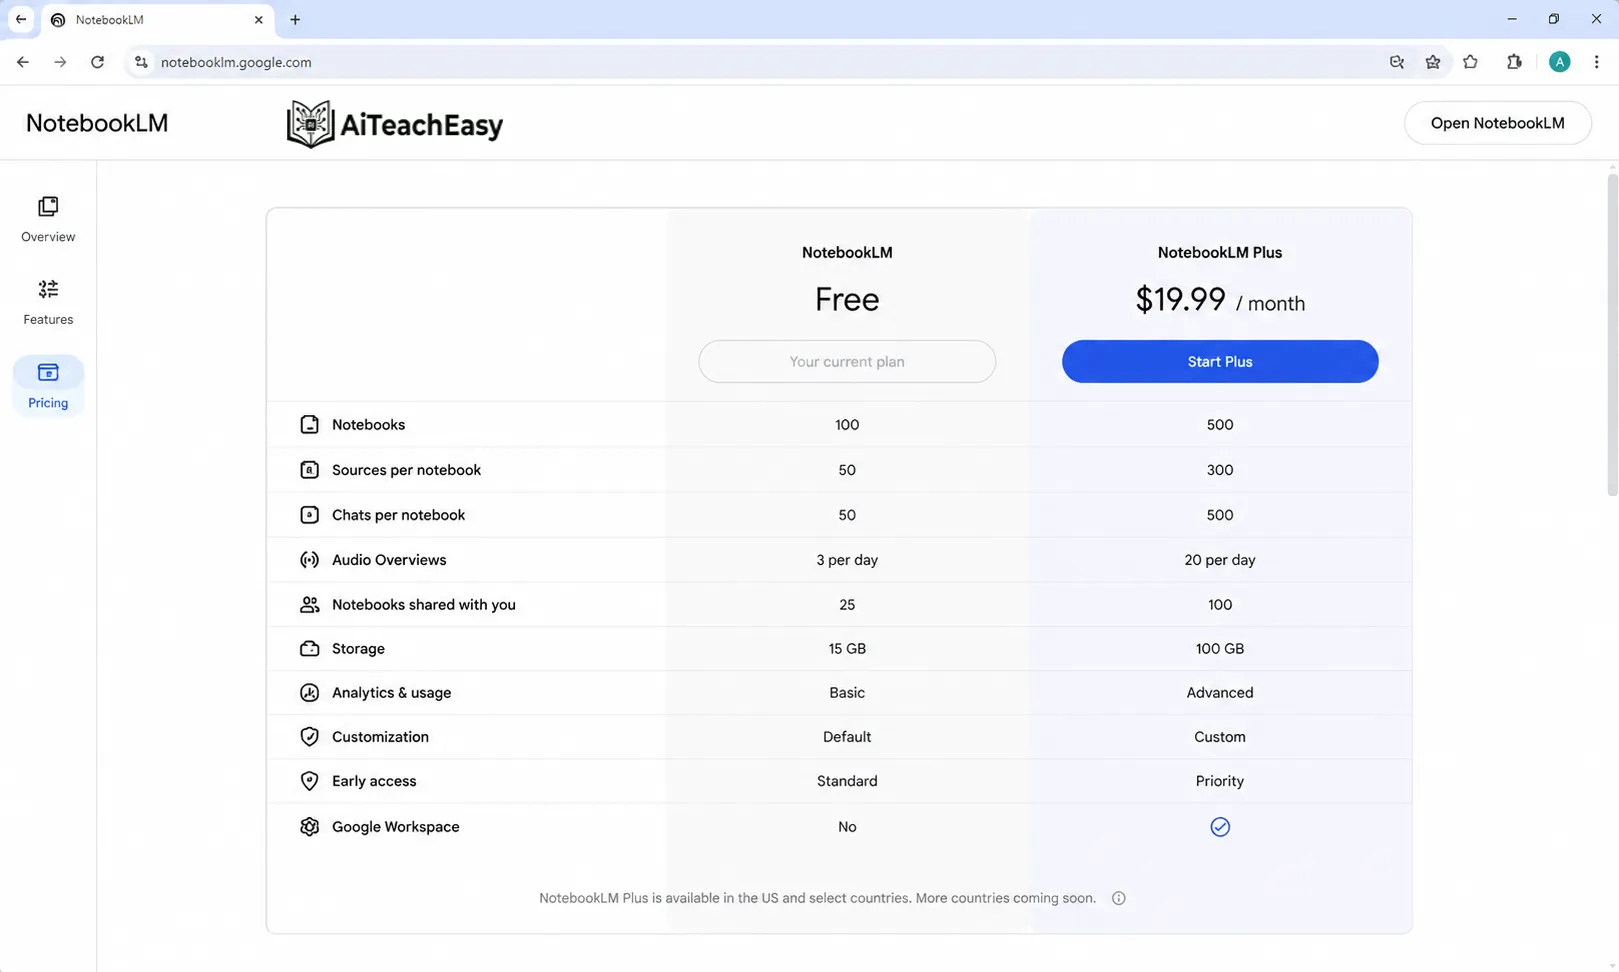Click the Your current plan button

pos(847,362)
